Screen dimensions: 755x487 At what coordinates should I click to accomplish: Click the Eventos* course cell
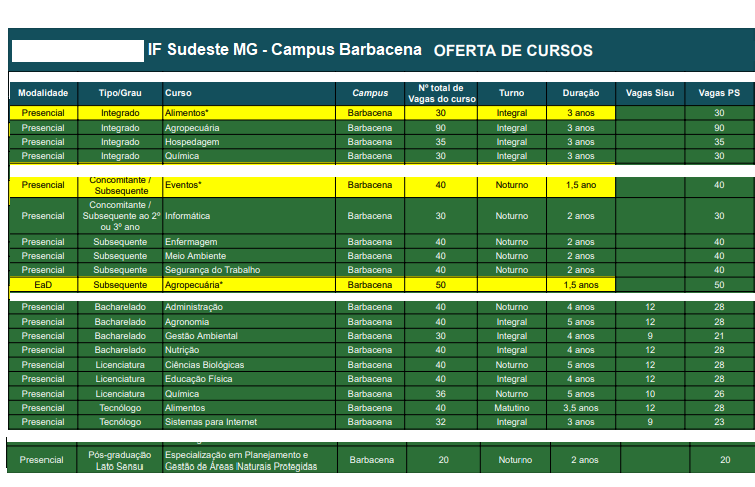[x=184, y=185]
